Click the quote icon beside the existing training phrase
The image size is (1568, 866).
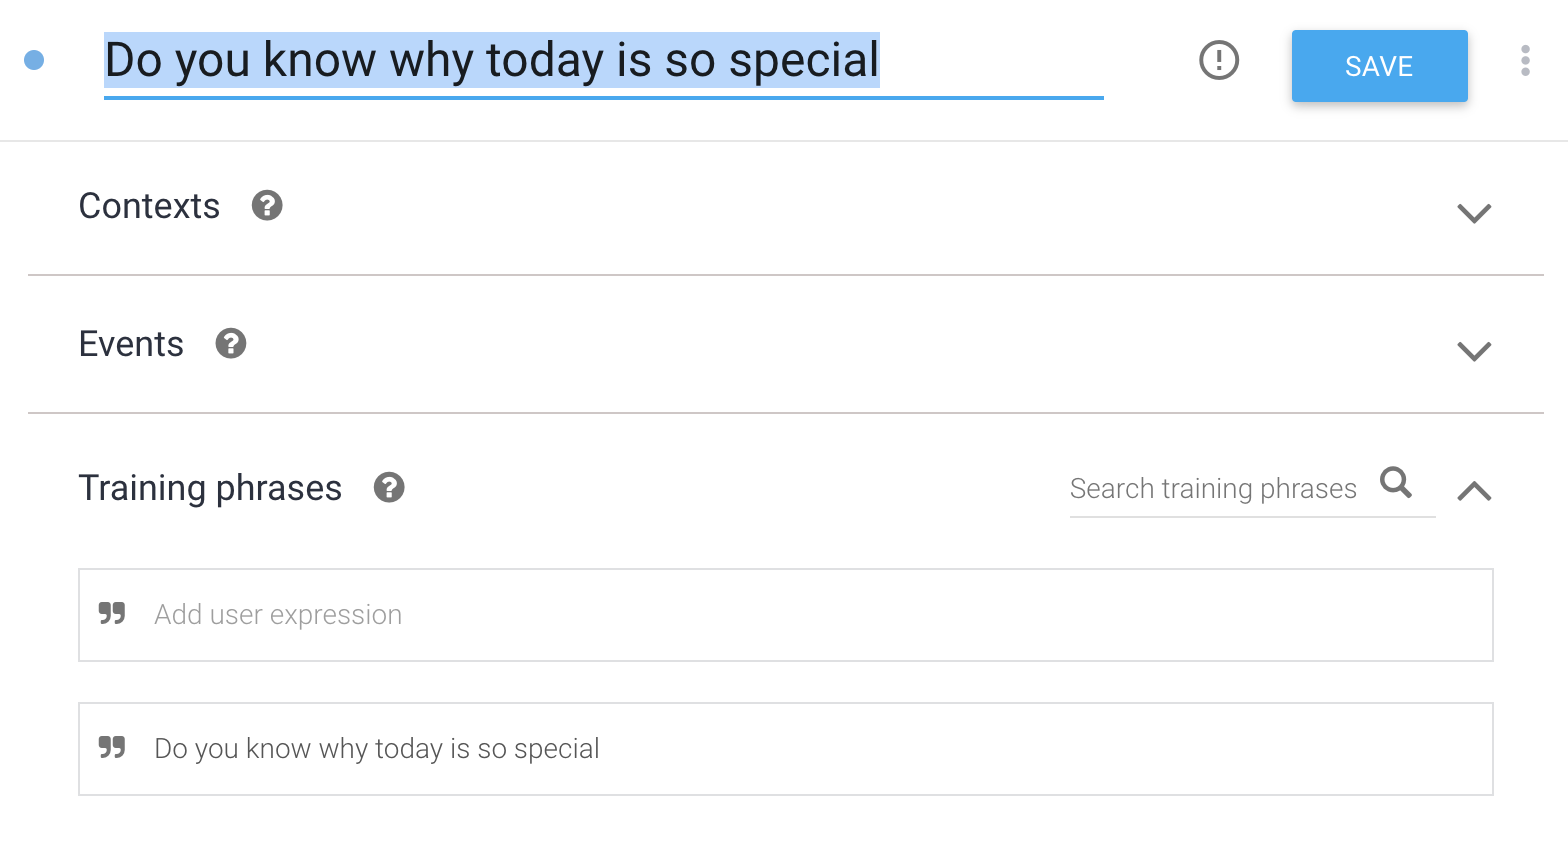click(x=112, y=747)
